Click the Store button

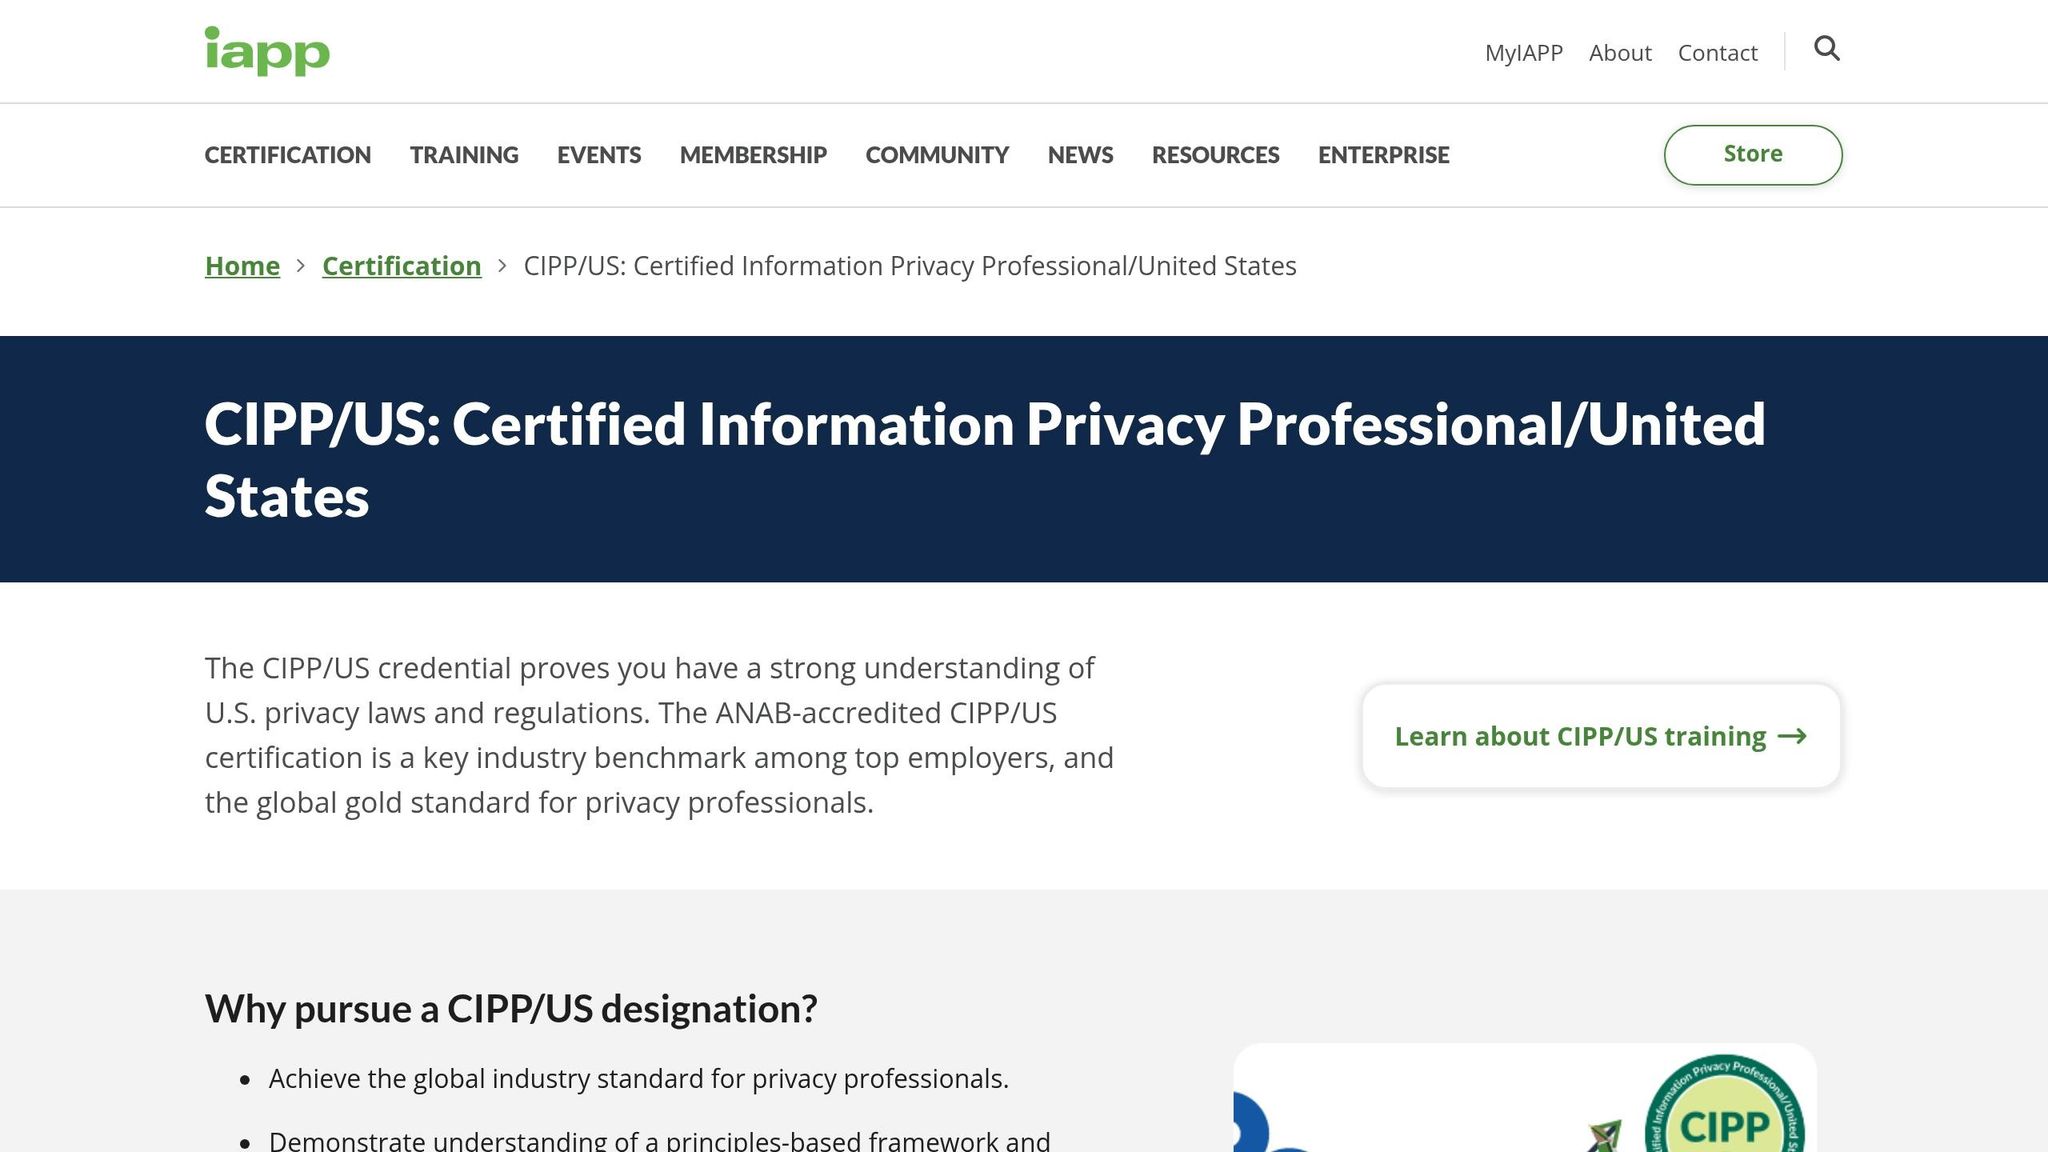(1753, 155)
